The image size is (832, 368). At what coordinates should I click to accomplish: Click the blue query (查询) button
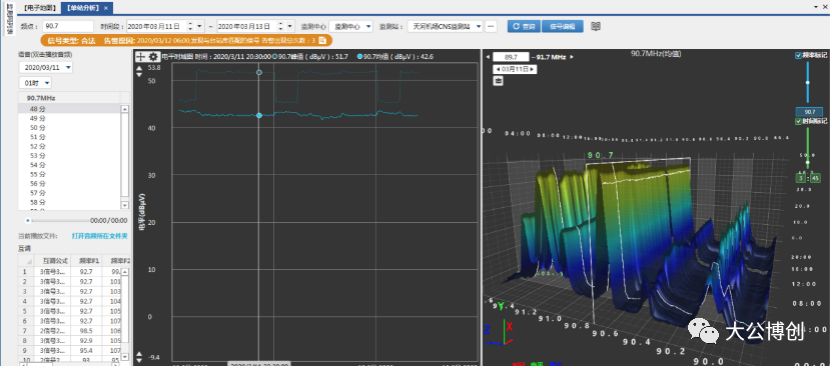pos(523,27)
